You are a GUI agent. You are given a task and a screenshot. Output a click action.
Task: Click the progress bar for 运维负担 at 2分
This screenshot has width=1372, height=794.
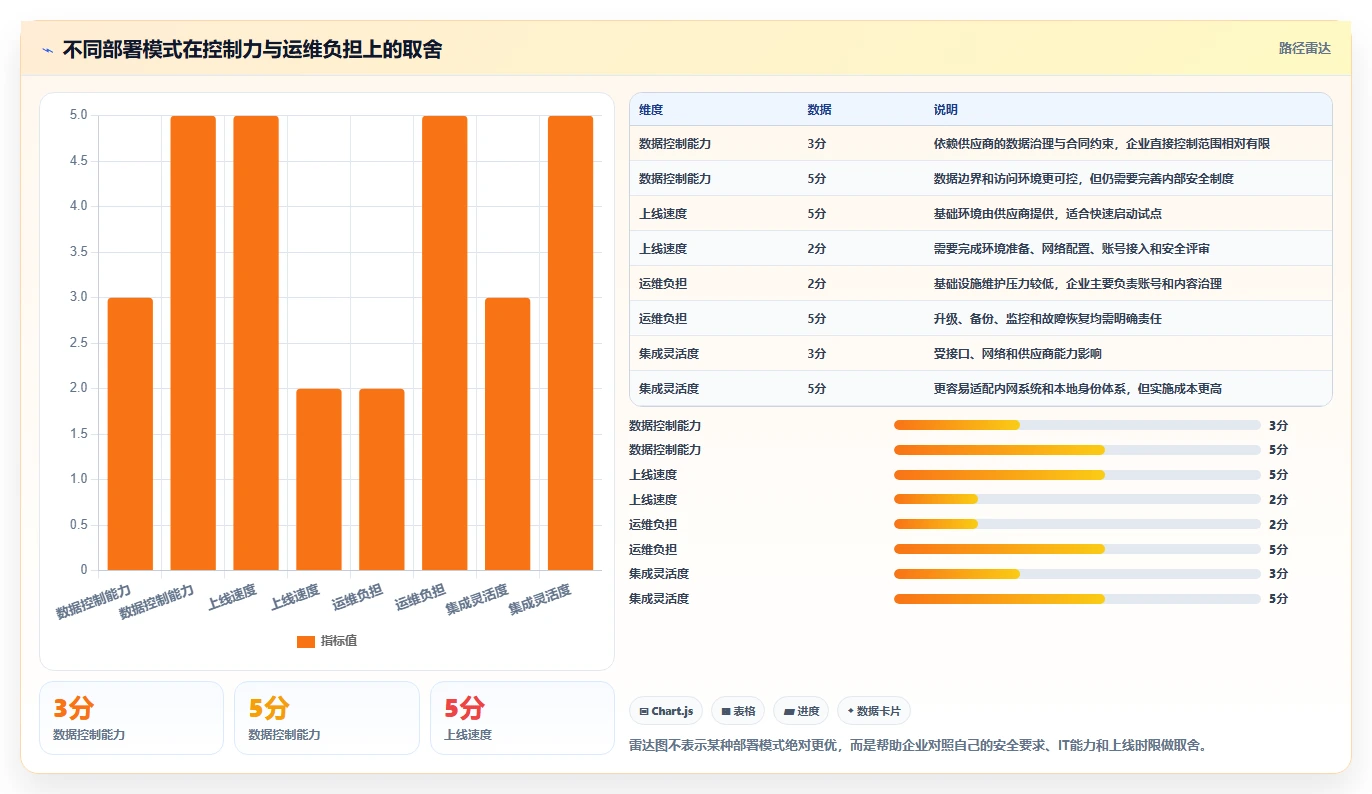(1077, 524)
